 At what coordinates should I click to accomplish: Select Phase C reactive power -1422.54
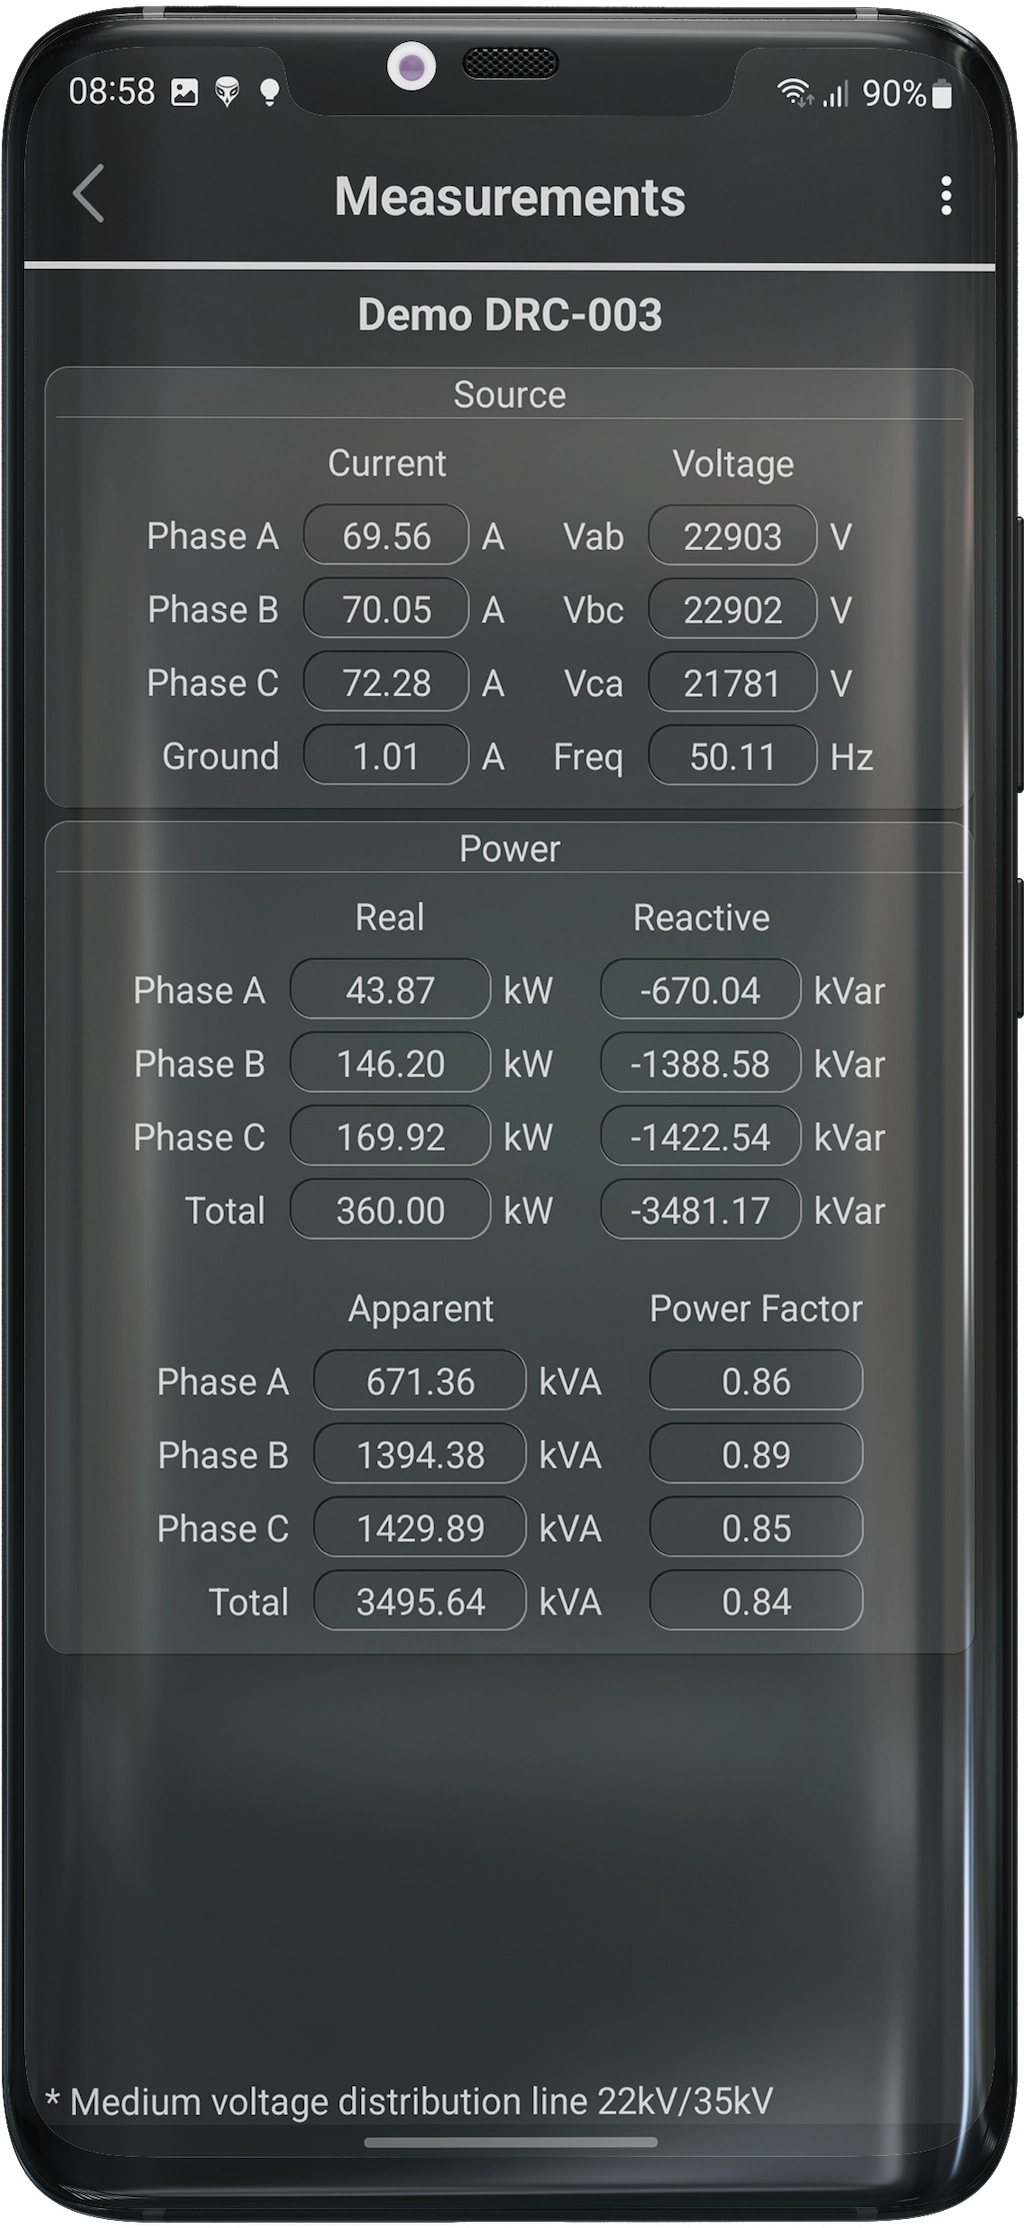pos(700,1137)
